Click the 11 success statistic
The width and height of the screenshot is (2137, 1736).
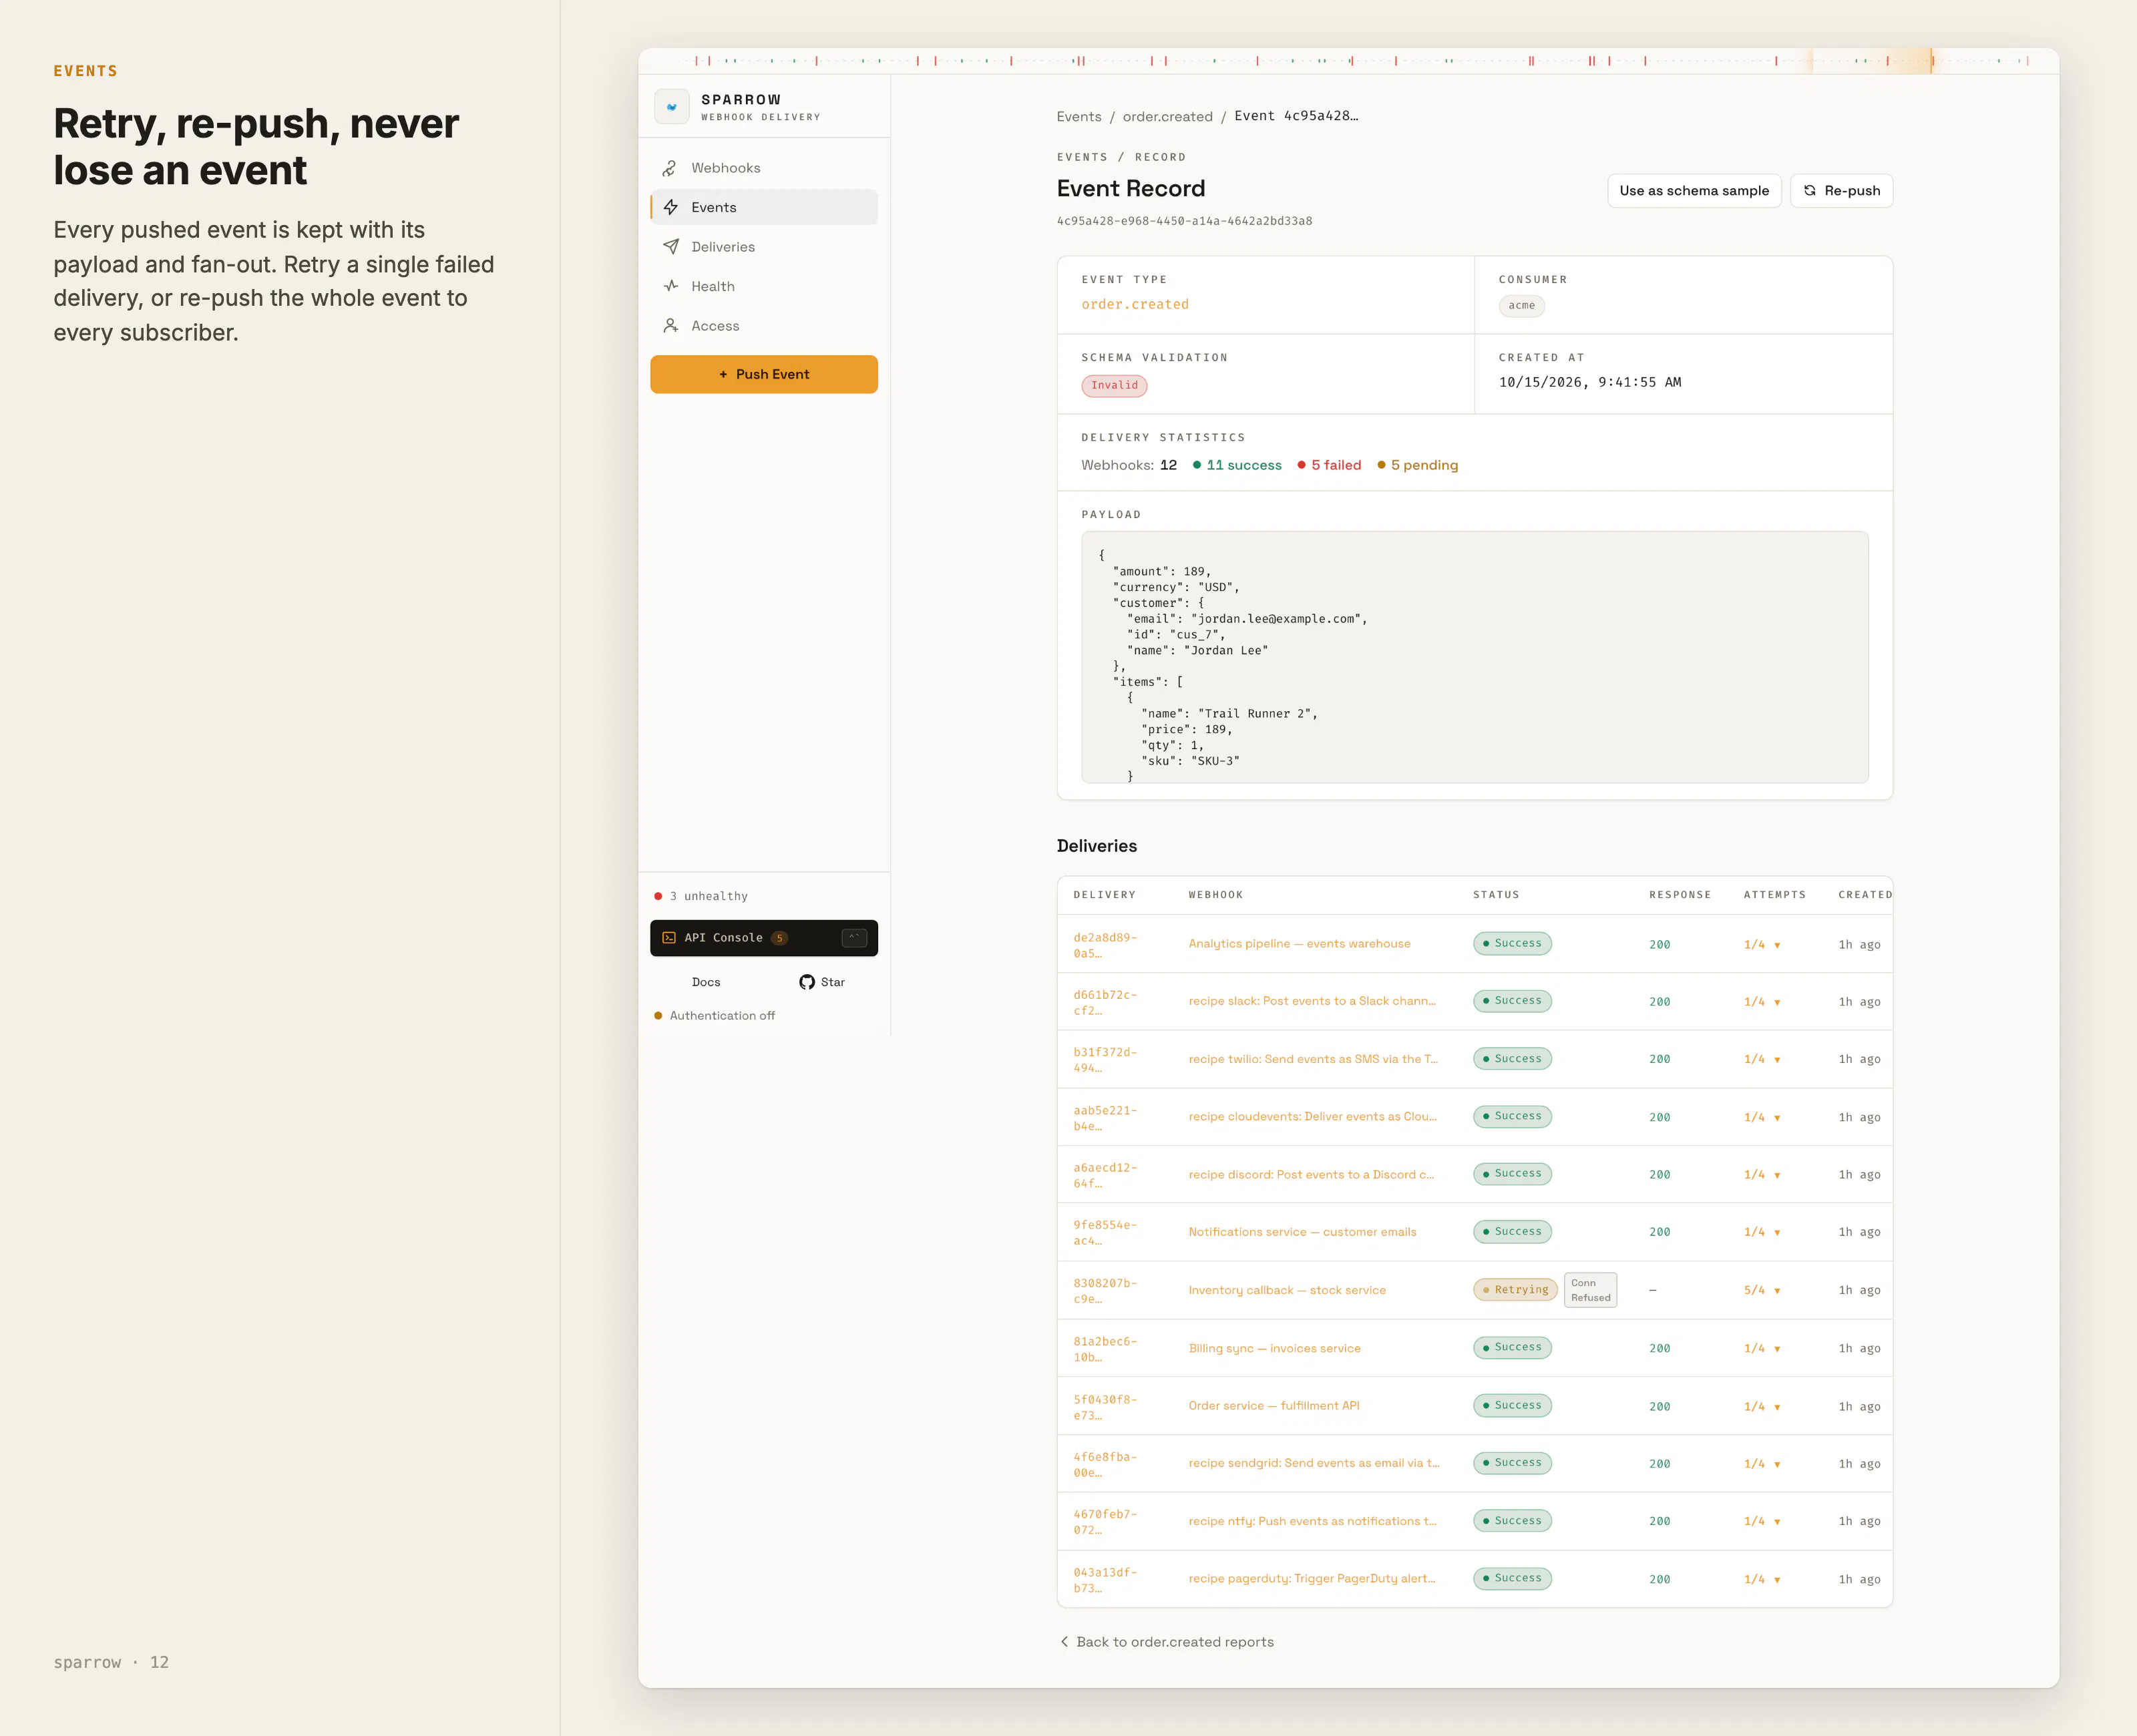tap(1237, 465)
